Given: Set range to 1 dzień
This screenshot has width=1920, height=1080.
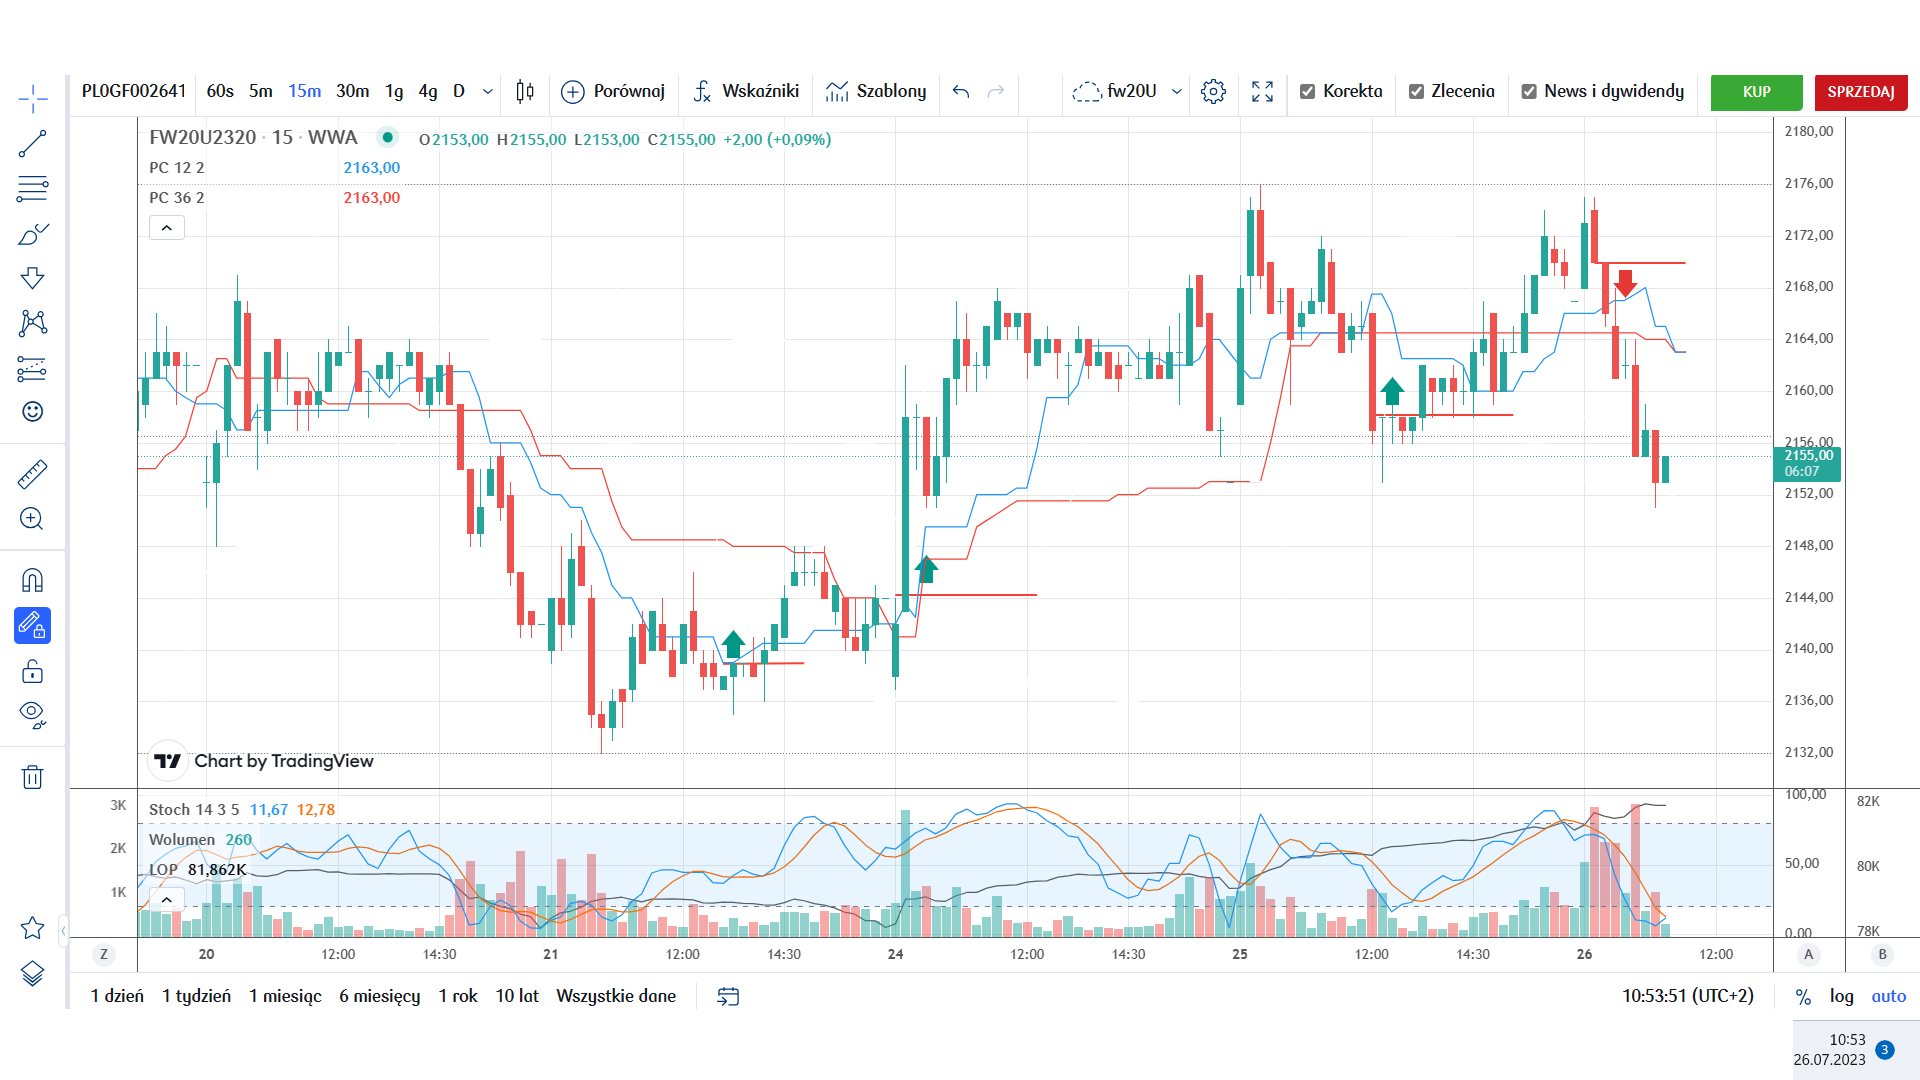Looking at the screenshot, I should [117, 996].
